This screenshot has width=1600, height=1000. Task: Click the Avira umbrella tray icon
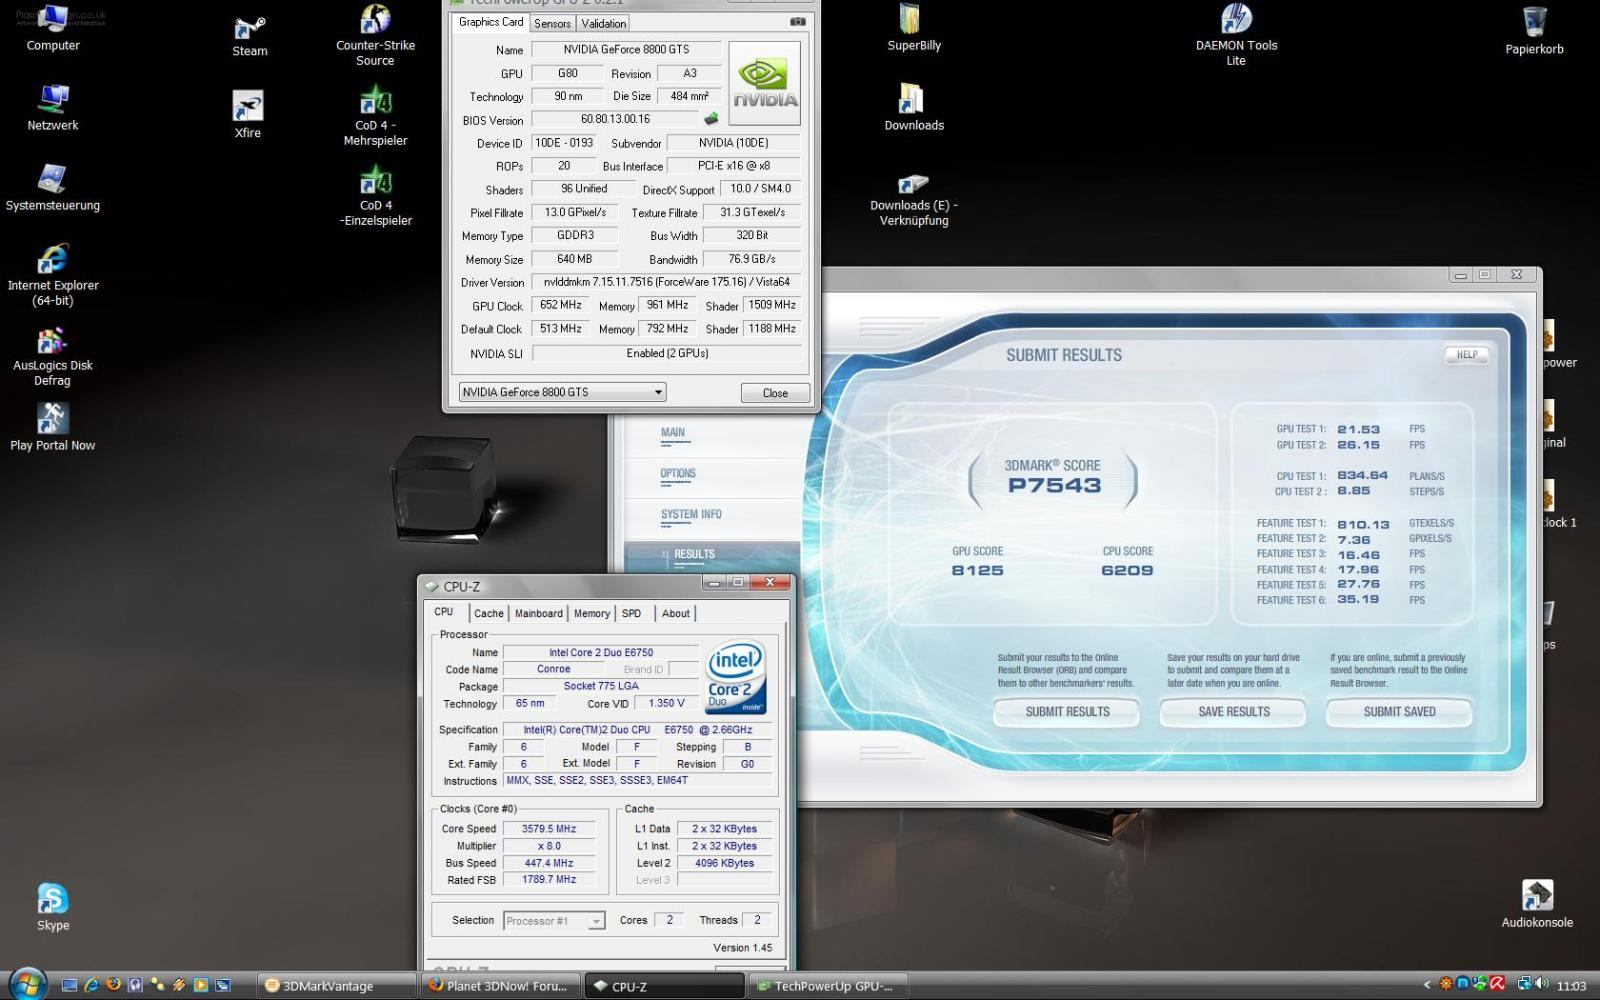click(1497, 984)
